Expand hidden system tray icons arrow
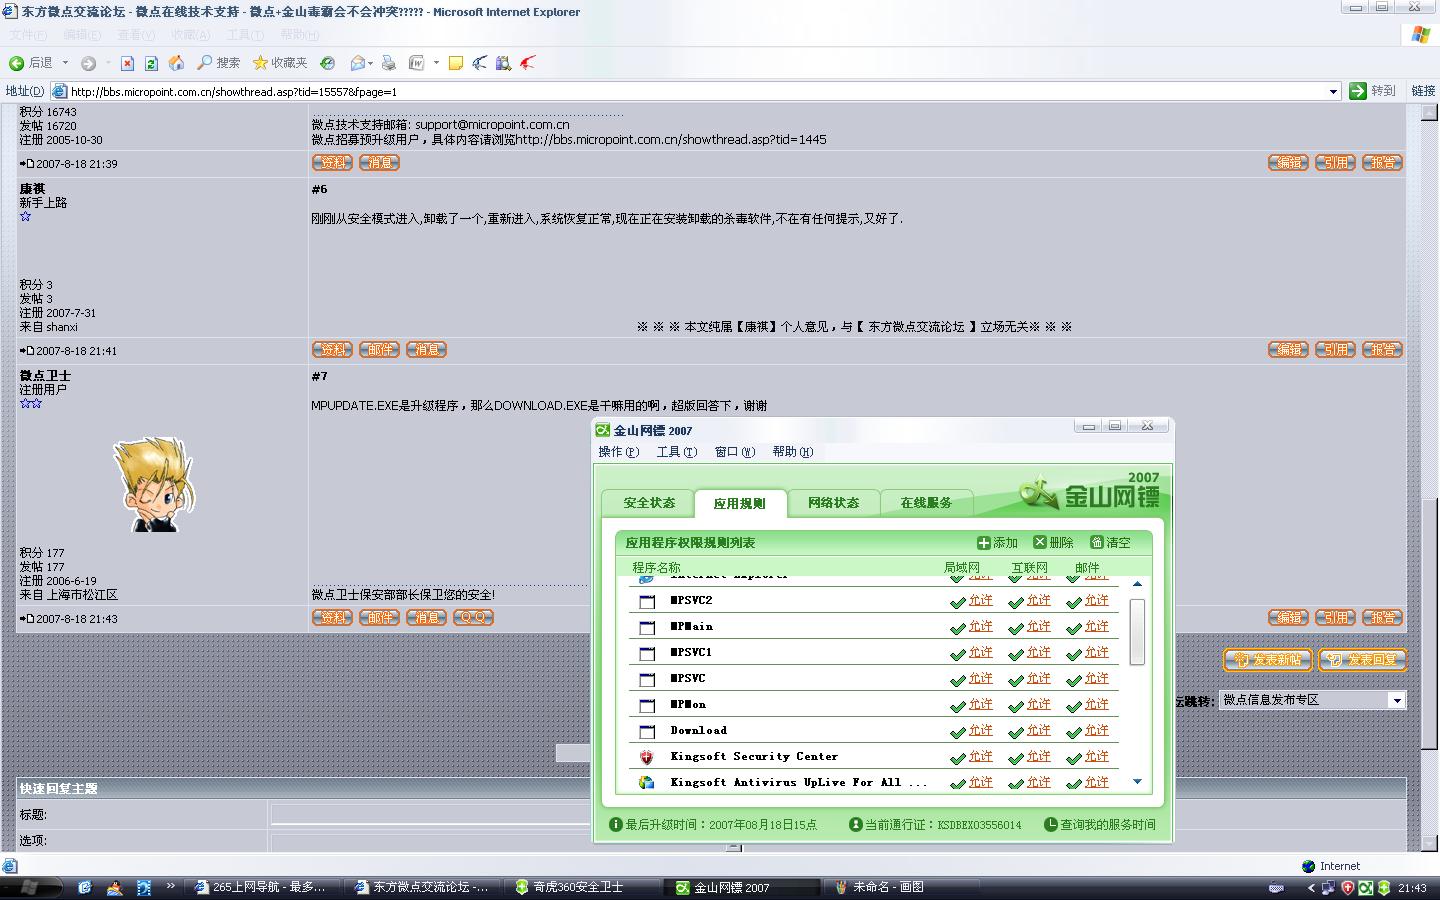1440x900 pixels. point(1311,887)
